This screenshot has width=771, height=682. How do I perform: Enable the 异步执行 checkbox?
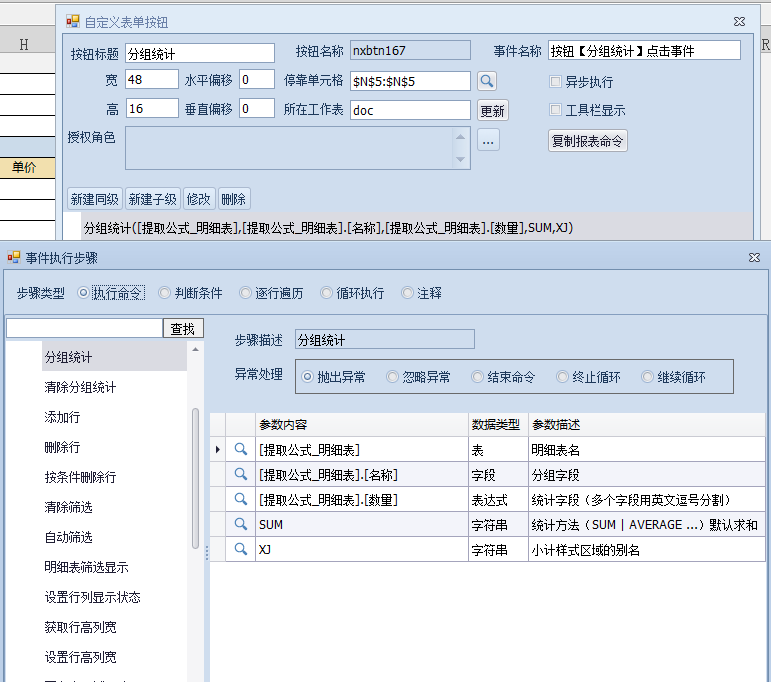556,82
